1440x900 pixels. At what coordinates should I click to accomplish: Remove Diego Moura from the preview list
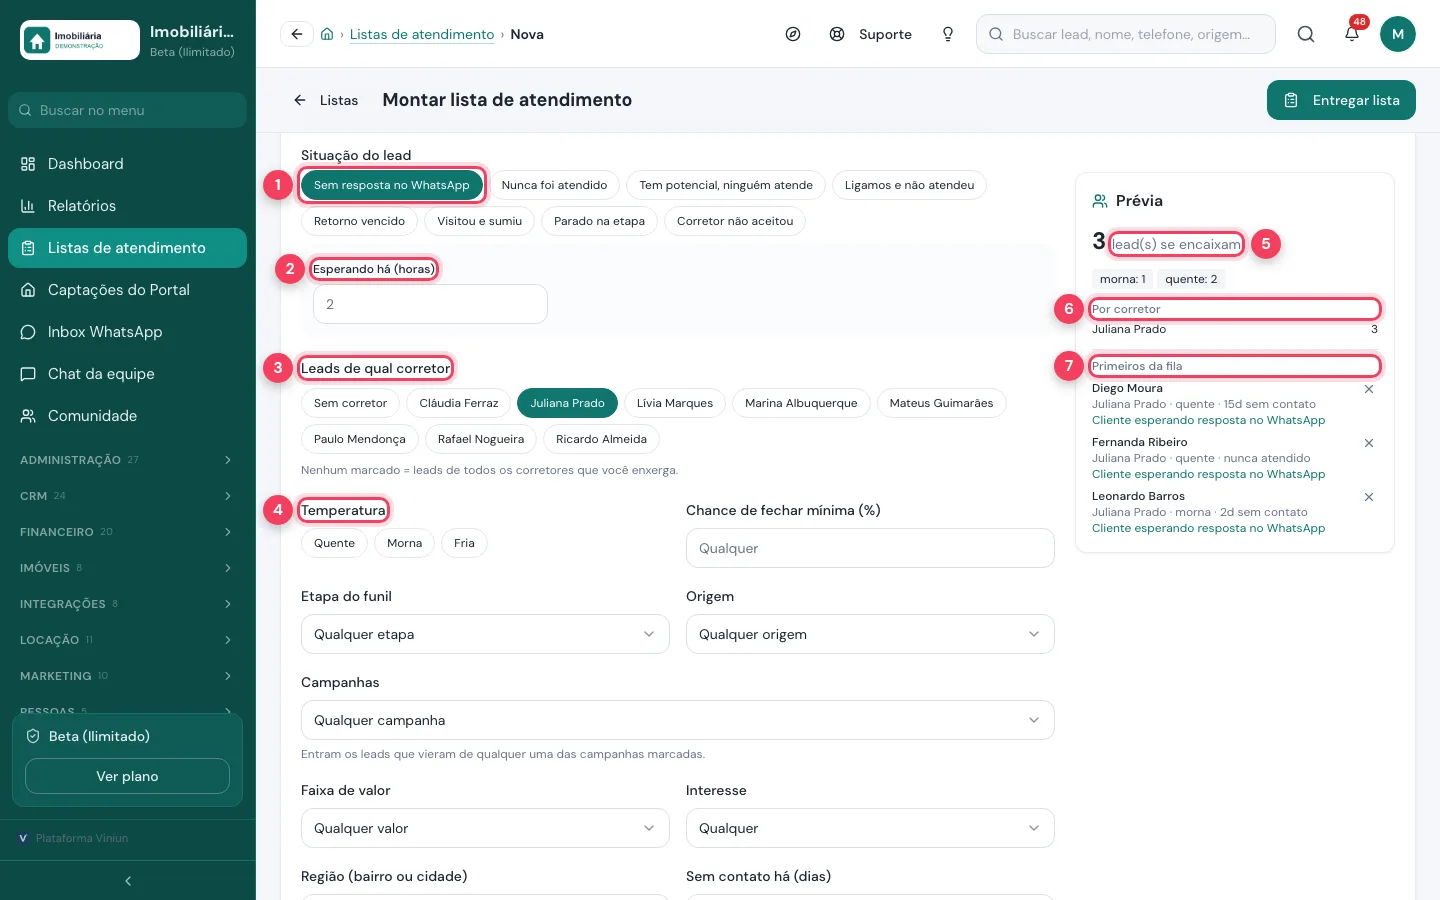(x=1369, y=389)
